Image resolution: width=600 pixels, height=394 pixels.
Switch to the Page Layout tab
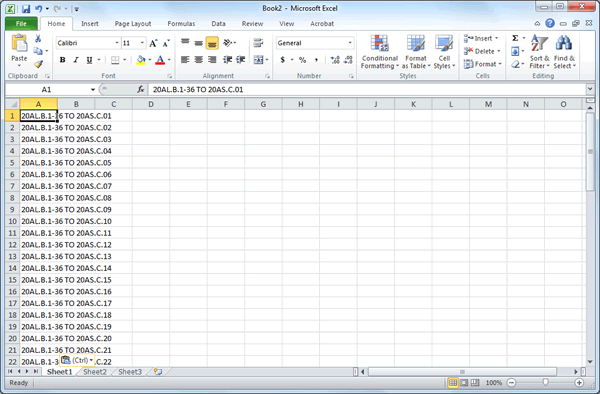pyautogui.click(x=133, y=24)
